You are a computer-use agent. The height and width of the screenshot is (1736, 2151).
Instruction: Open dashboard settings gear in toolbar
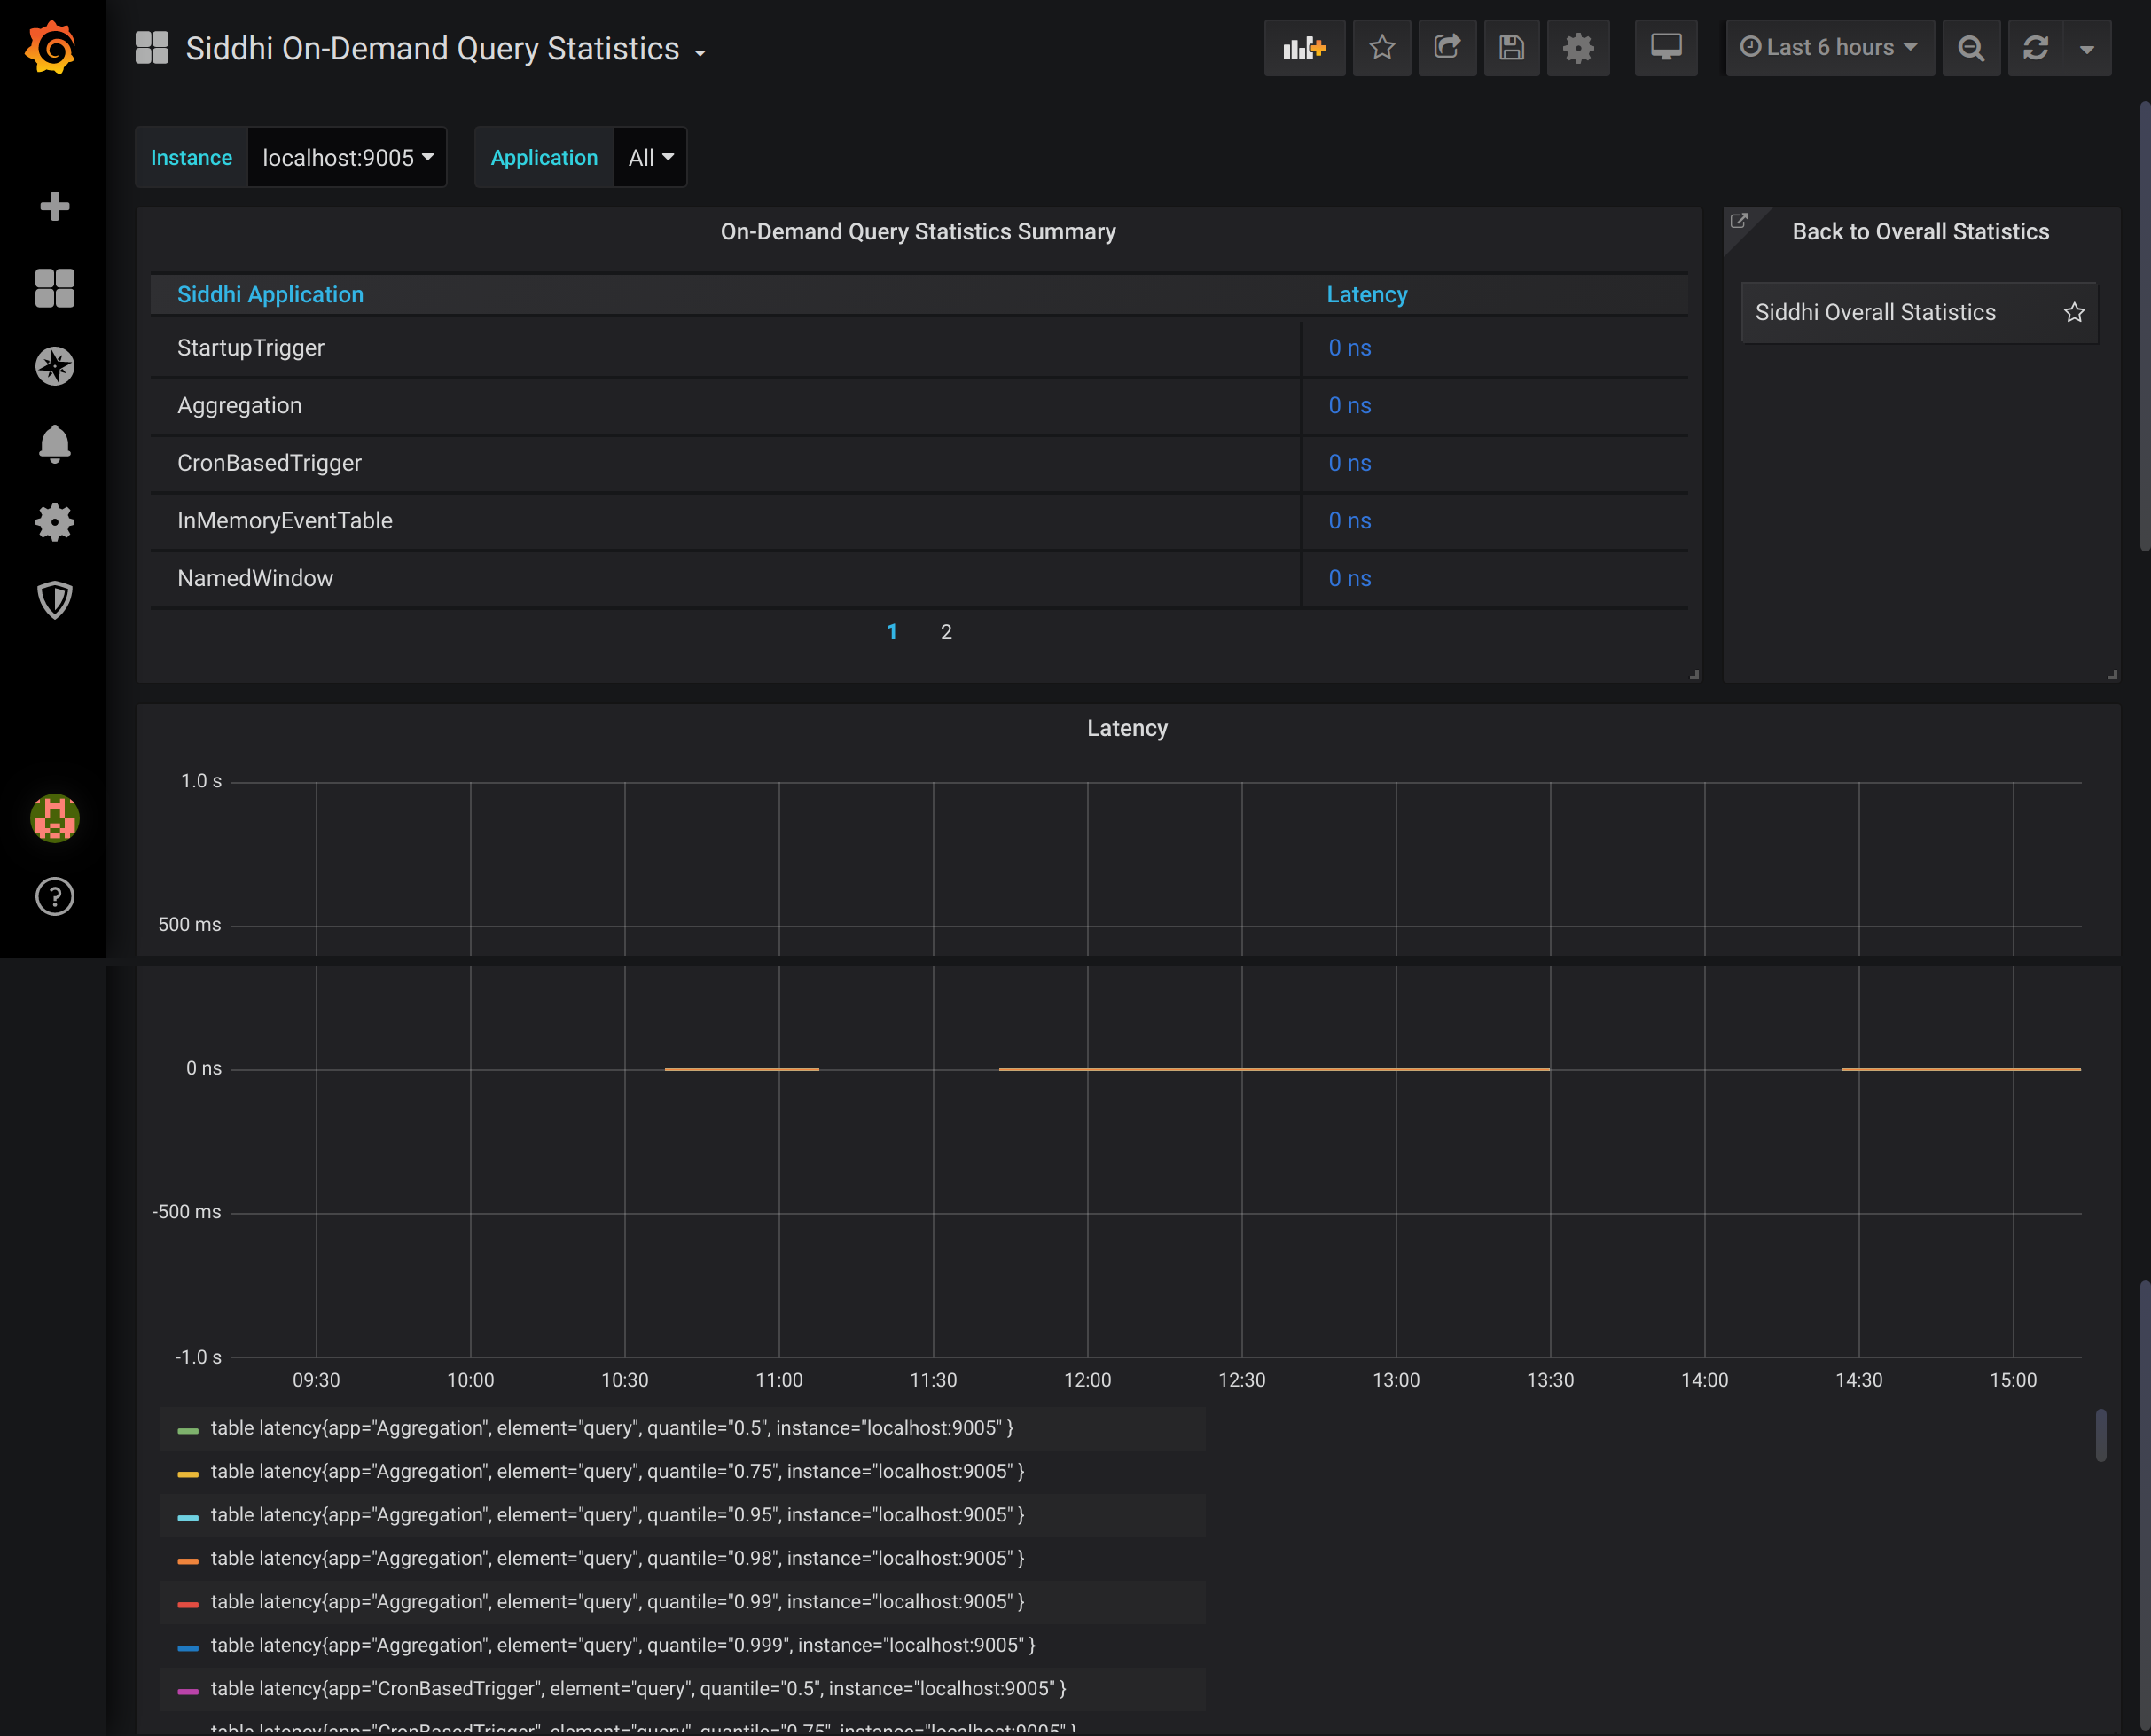1578,47
